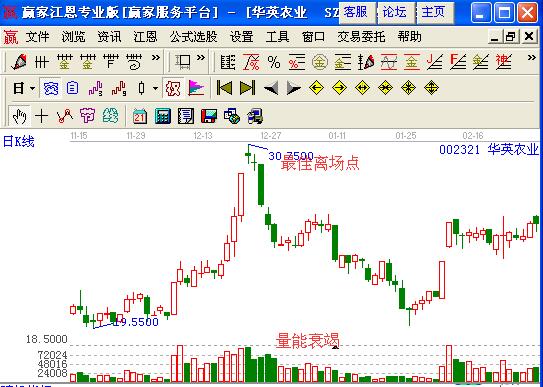543x387 pixels.
Task: Select the hand pan tool
Action: pos(19,116)
